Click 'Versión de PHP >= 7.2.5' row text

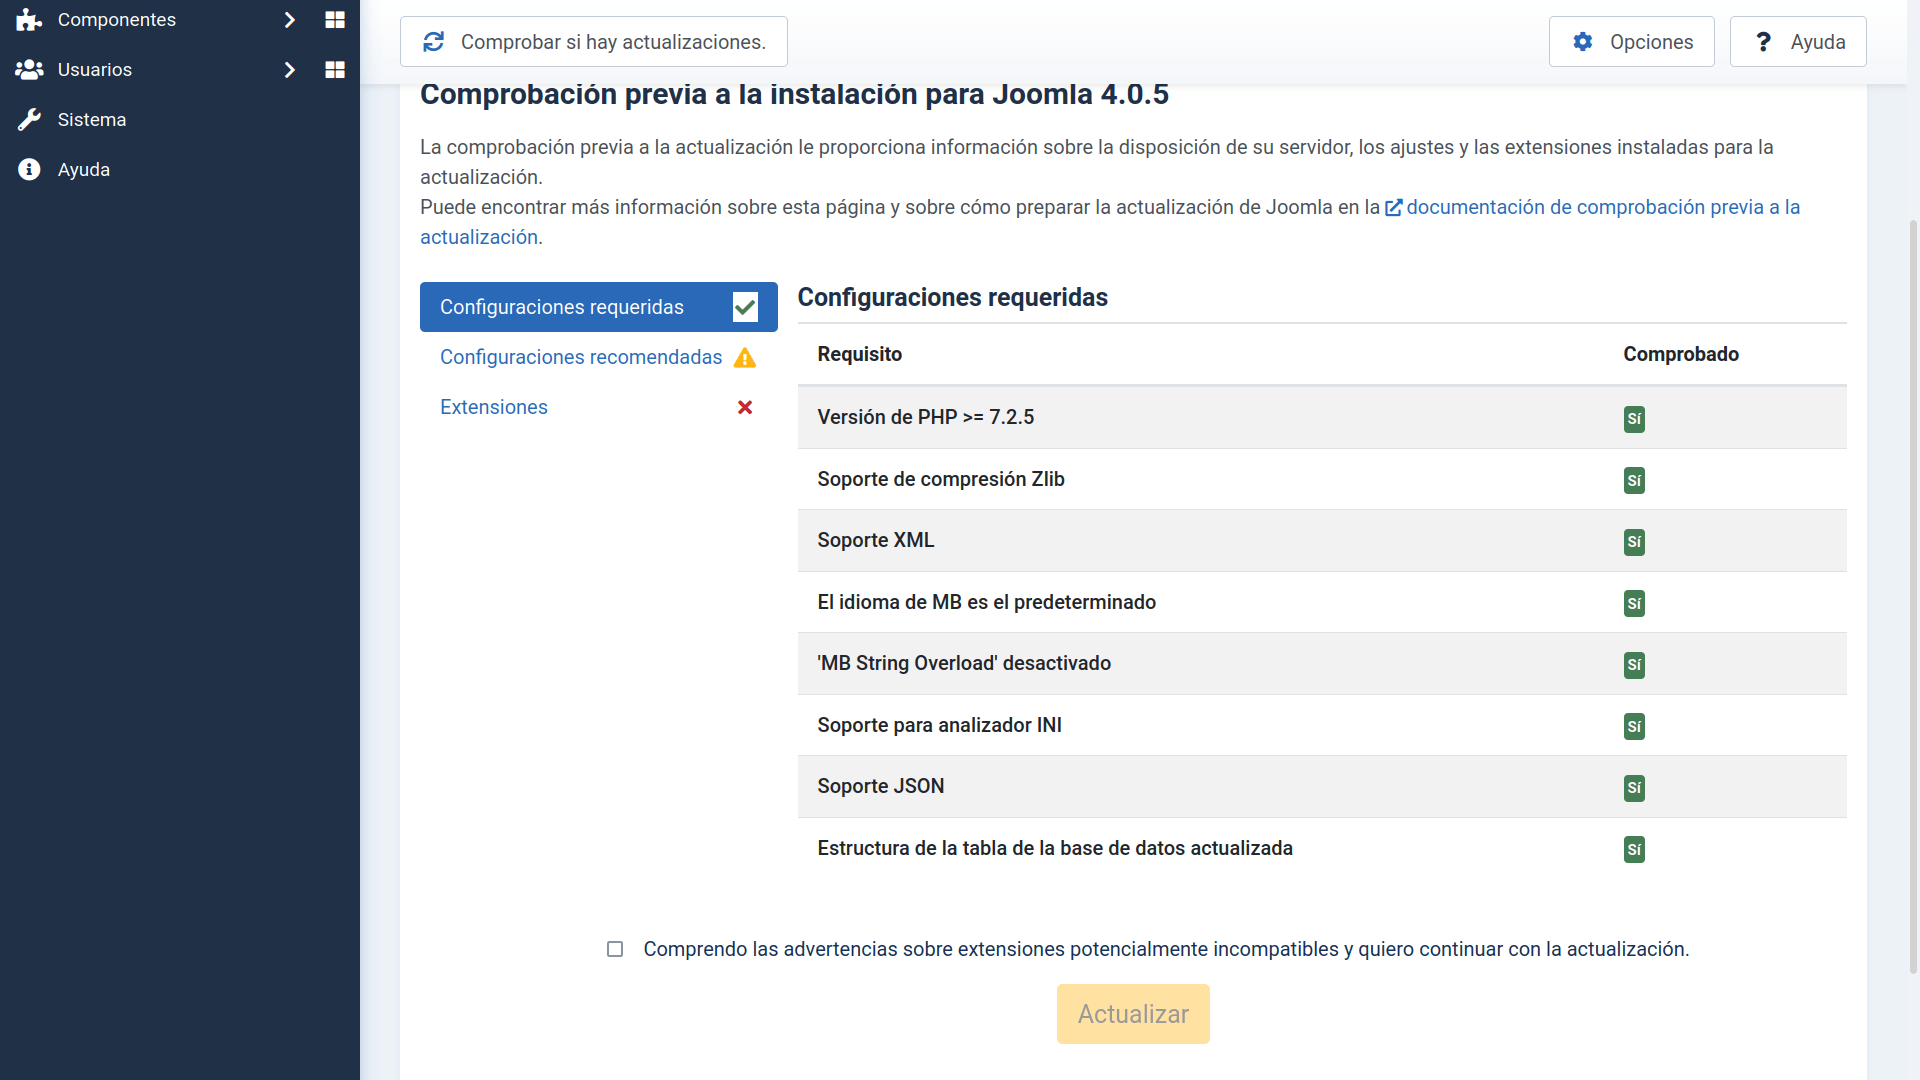pyautogui.click(x=926, y=417)
